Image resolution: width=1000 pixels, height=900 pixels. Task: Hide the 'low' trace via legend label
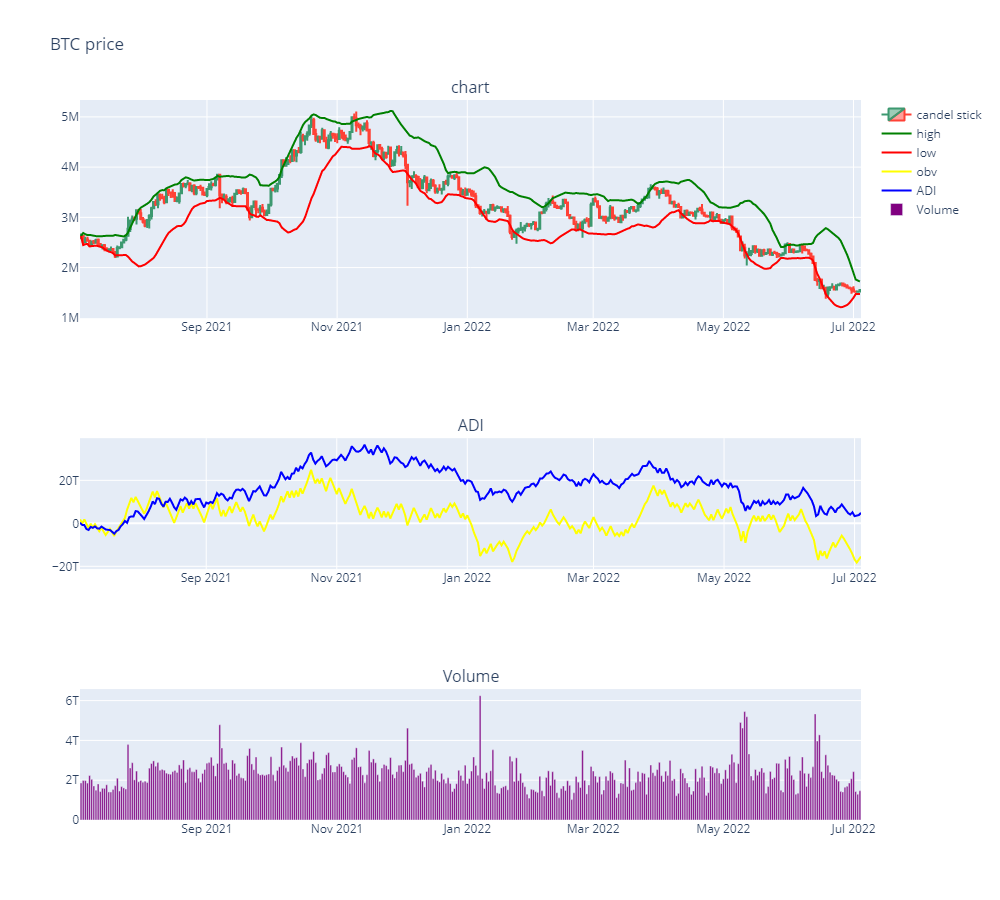click(926, 153)
